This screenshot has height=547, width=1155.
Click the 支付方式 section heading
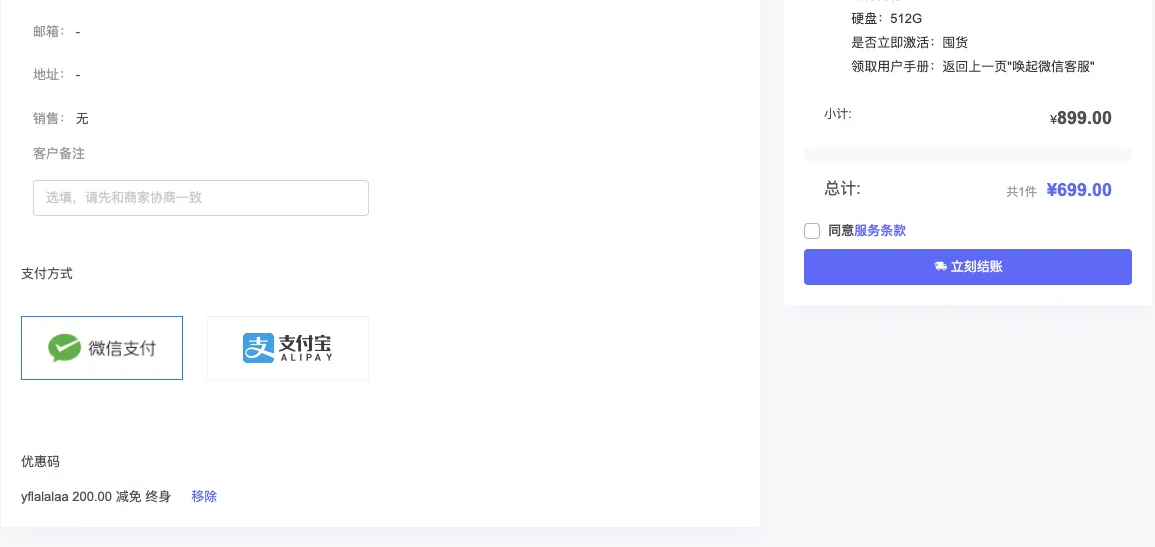[47, 273]
